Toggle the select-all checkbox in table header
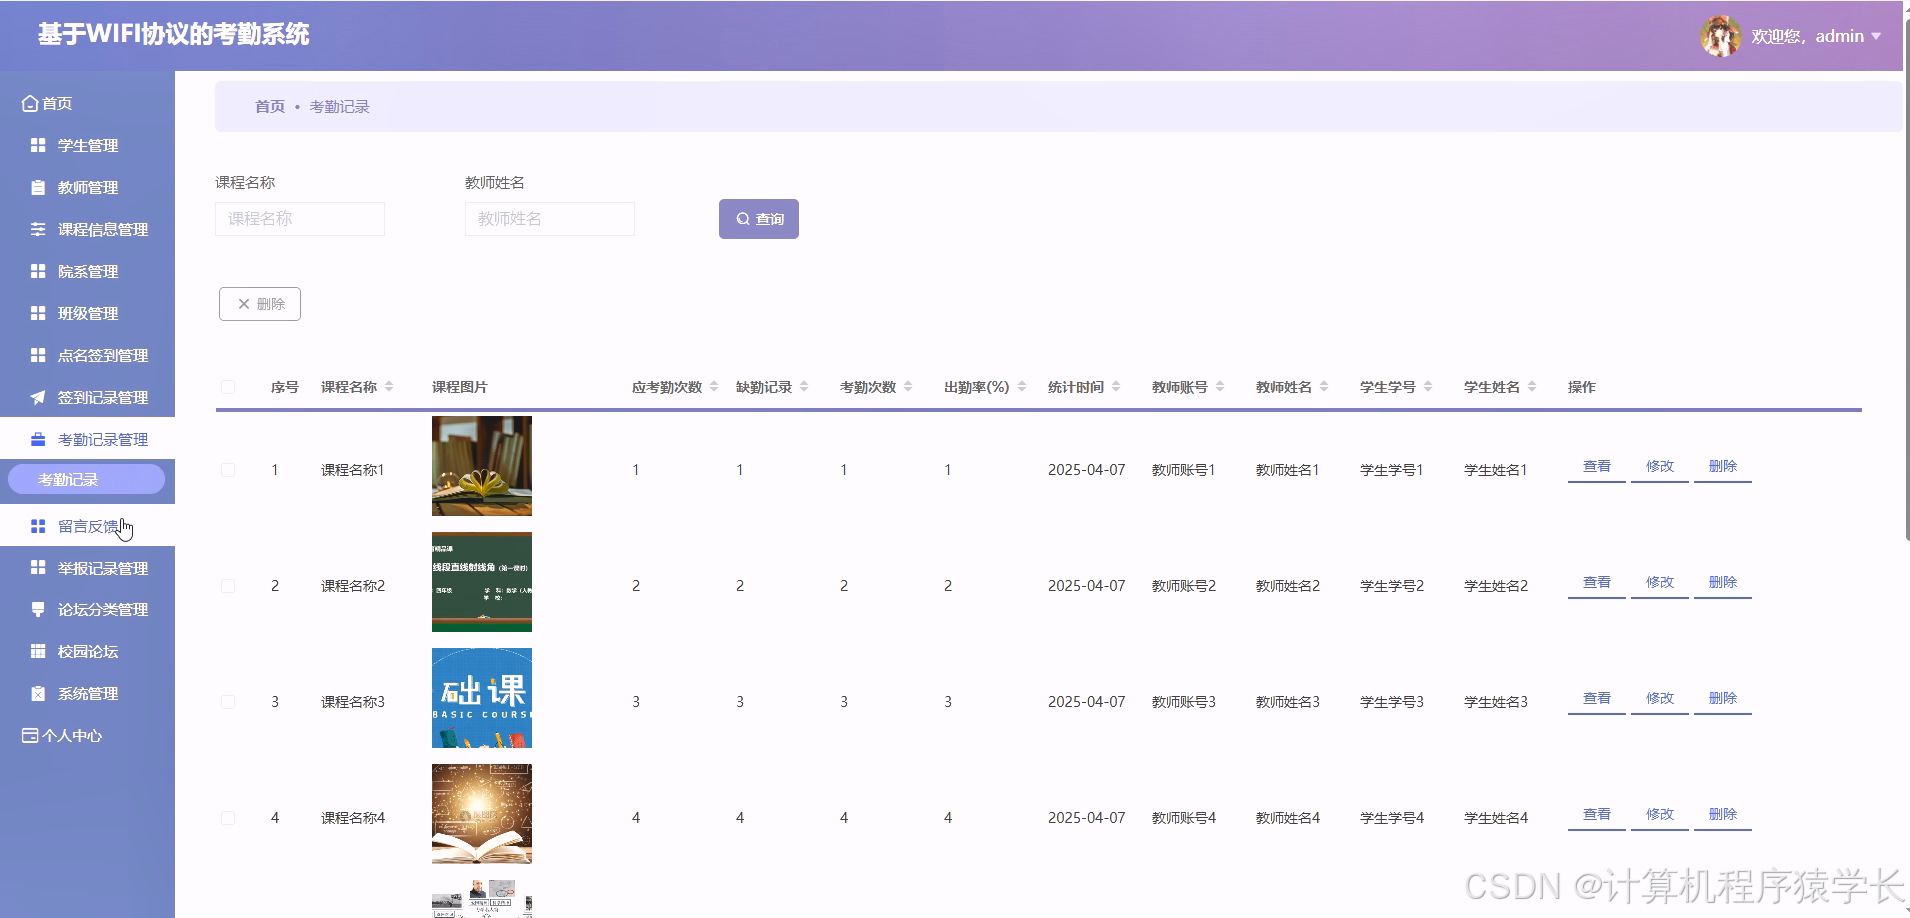 (x=227, y=387)
